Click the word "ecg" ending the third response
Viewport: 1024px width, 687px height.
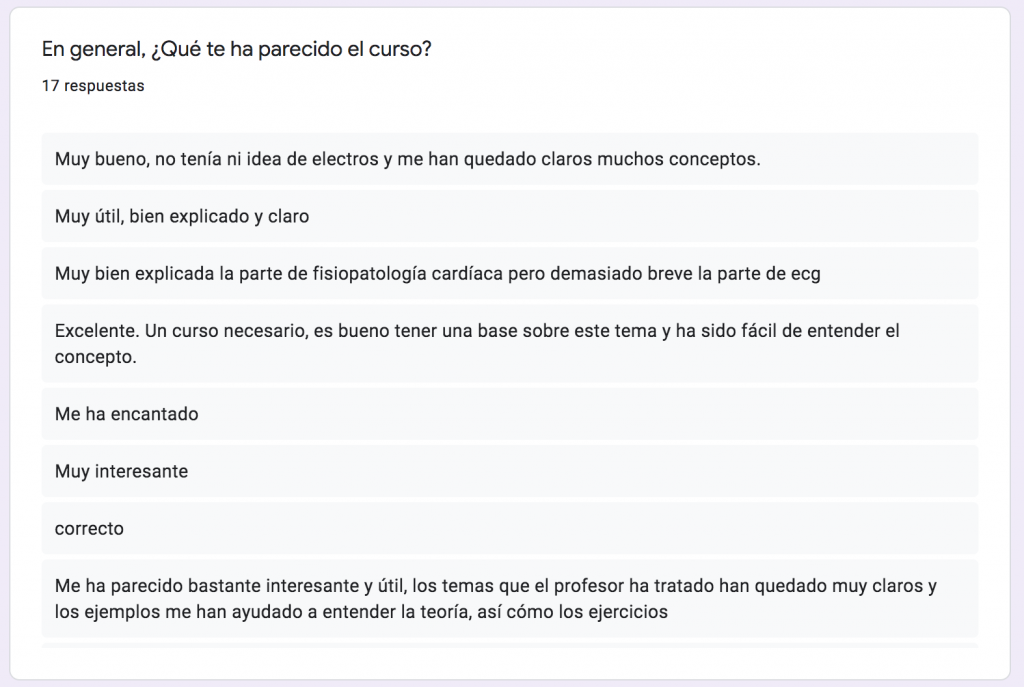805,274
